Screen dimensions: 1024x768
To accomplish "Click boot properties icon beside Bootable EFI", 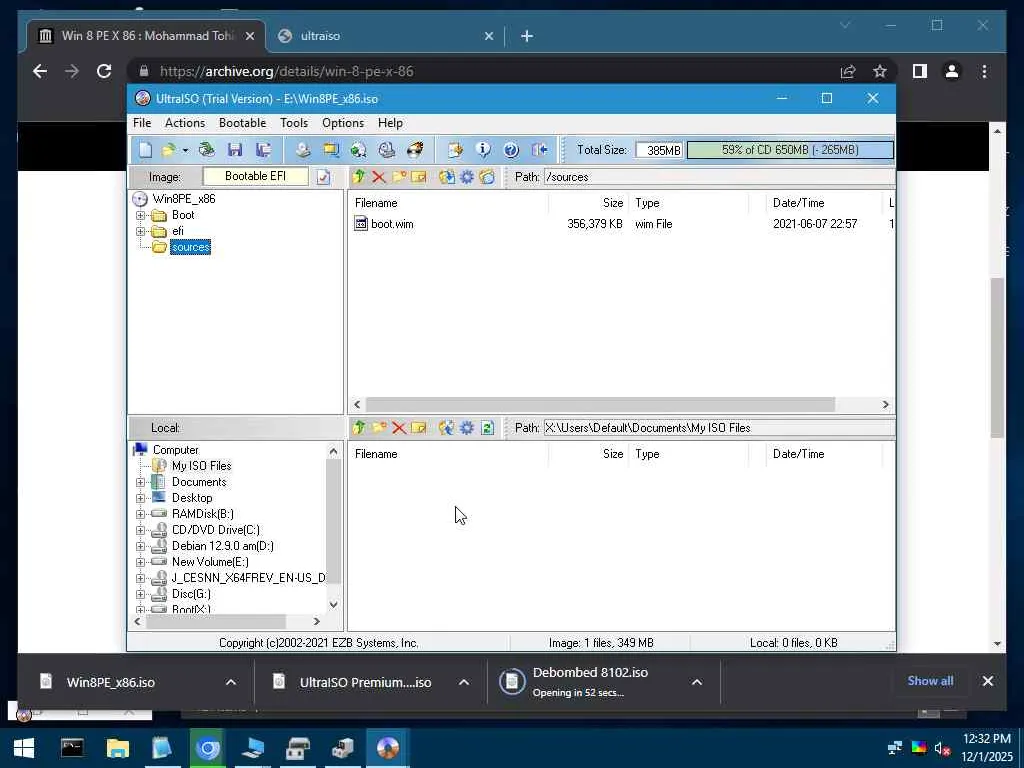I will [x=323, y=177].
